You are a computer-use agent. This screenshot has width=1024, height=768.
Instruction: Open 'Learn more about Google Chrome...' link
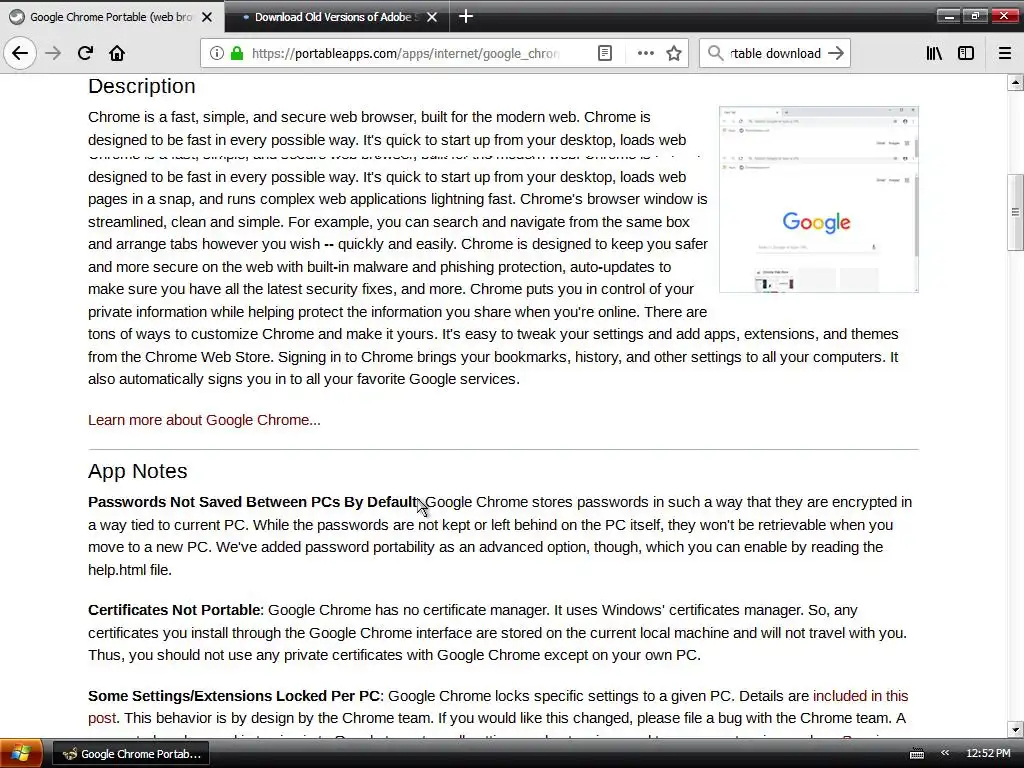[204, 420]
